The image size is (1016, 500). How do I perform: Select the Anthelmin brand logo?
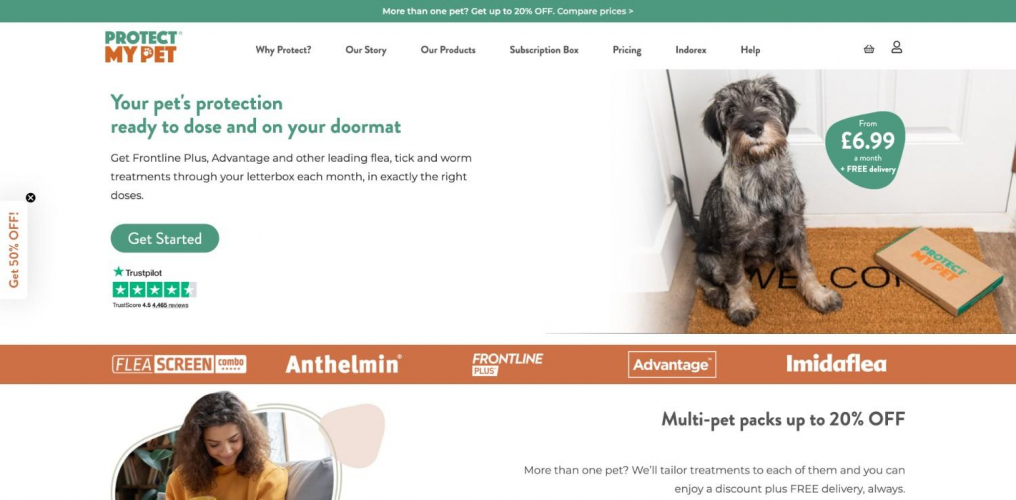pyautogui.click(x=343, y=364)
